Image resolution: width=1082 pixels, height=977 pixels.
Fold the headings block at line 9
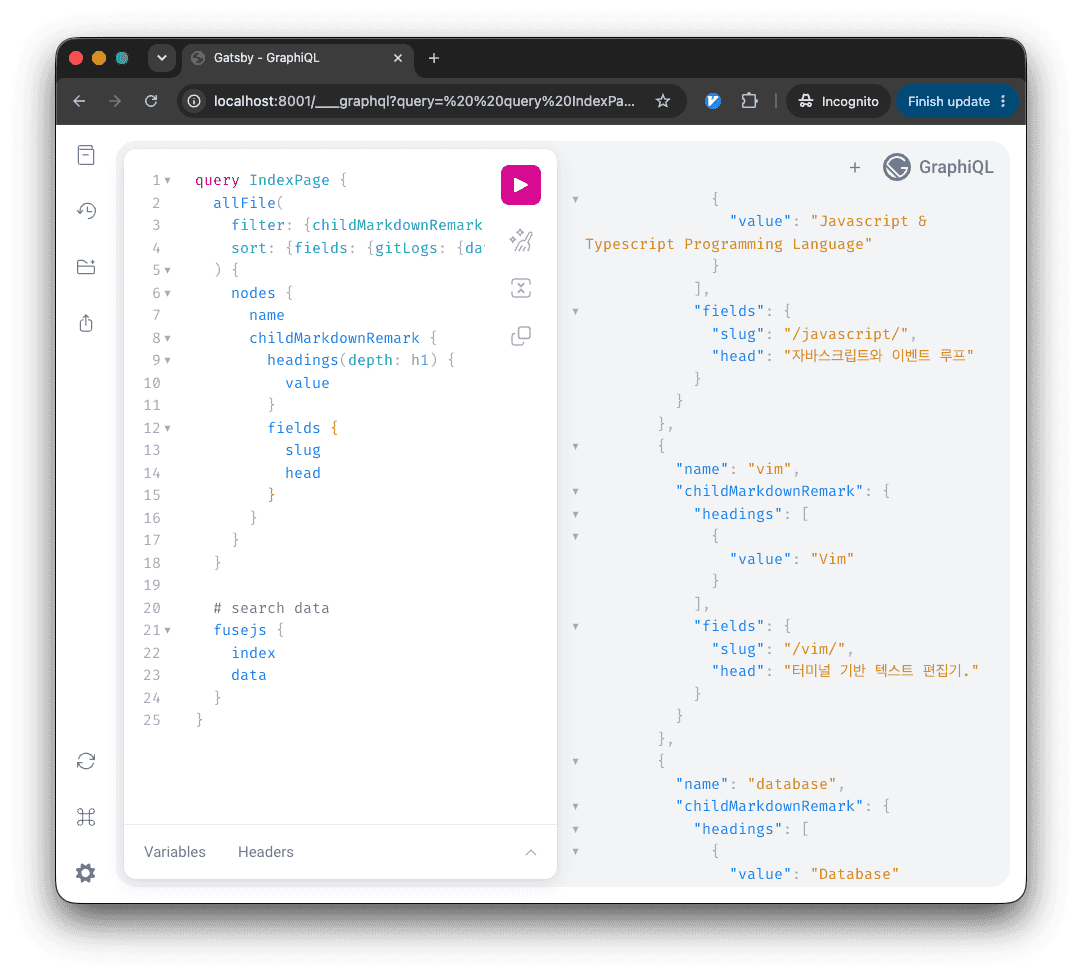tap(168, 360)
